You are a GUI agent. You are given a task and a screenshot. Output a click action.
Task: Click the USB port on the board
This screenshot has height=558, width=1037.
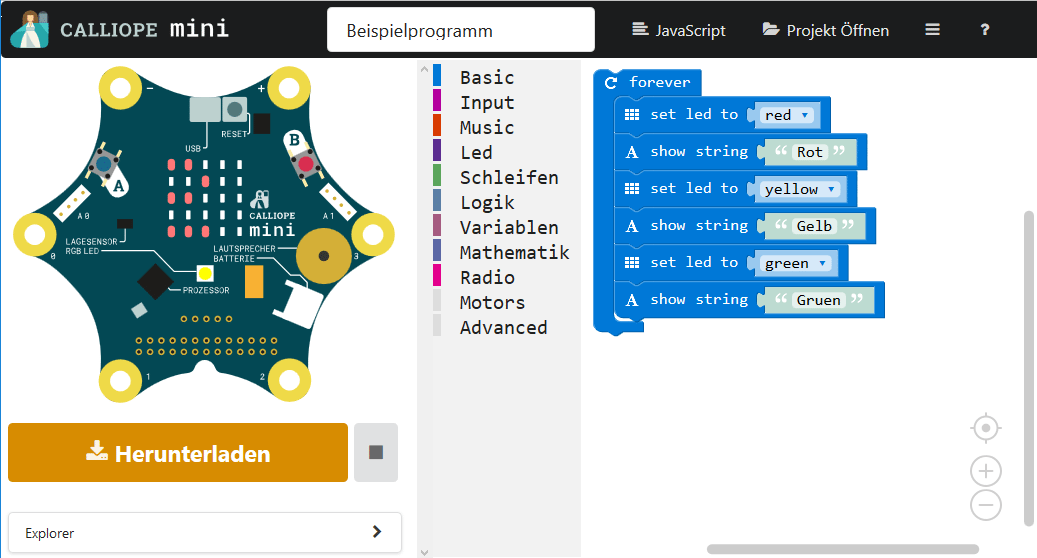coord(205,110)
